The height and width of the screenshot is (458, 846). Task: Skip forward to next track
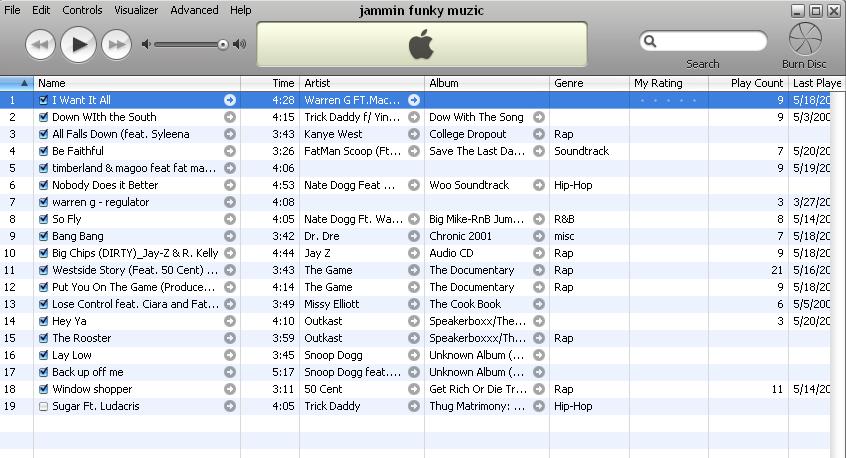[x=117, y=45]
